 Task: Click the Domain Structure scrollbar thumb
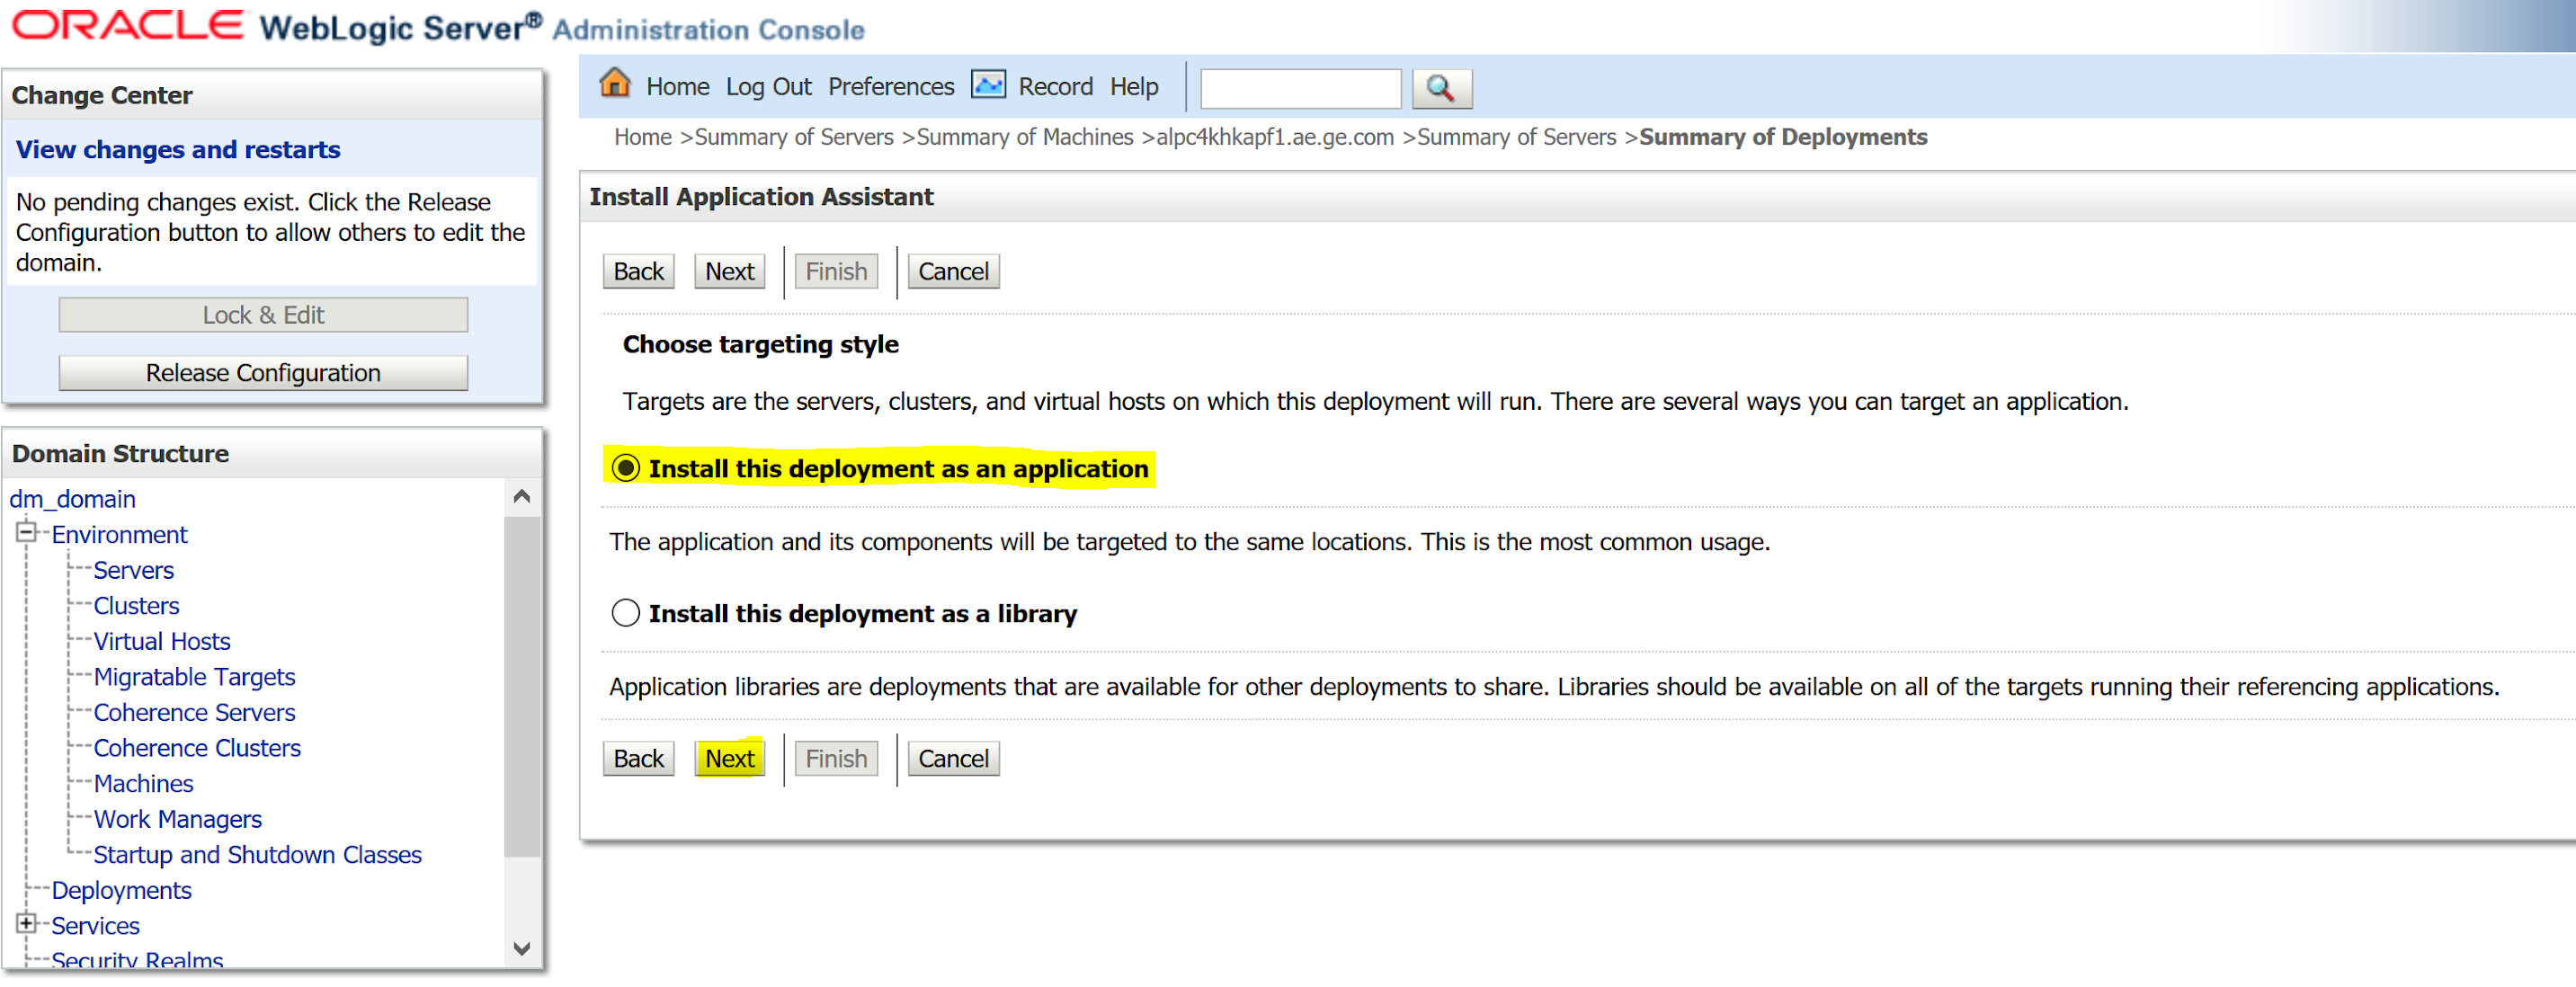point(522,686)
